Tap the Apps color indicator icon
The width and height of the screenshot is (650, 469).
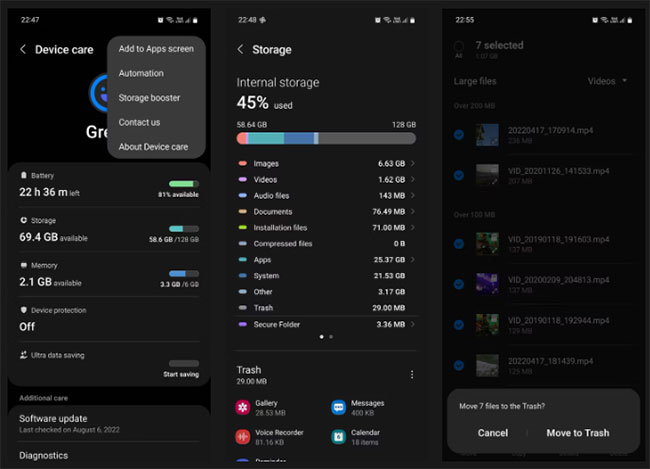pyautogui.click(x=243, y=260)
